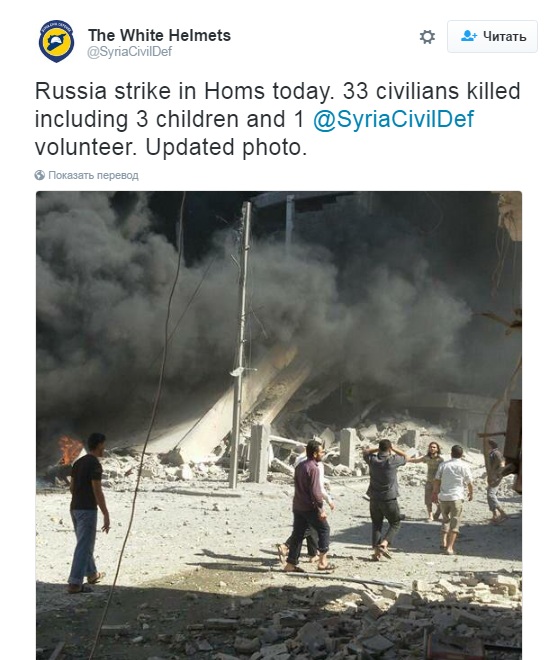Click the globe icon beside Показать перевод
Image resolution: width=558 pixels, height=660 pixels.
coord(40,175)
